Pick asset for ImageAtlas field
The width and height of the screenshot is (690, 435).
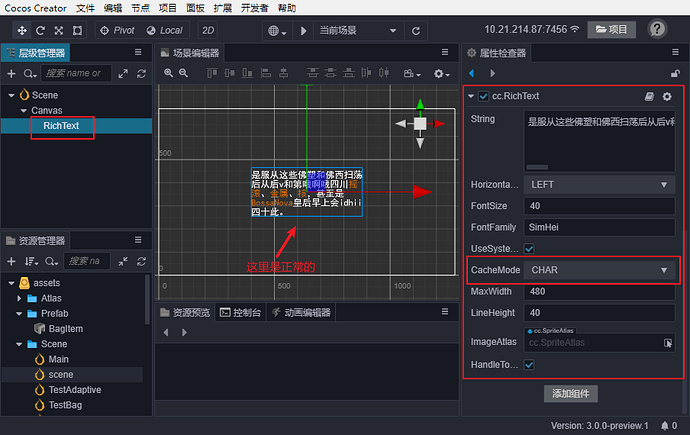pyautogui.click(x=668, y=343)
